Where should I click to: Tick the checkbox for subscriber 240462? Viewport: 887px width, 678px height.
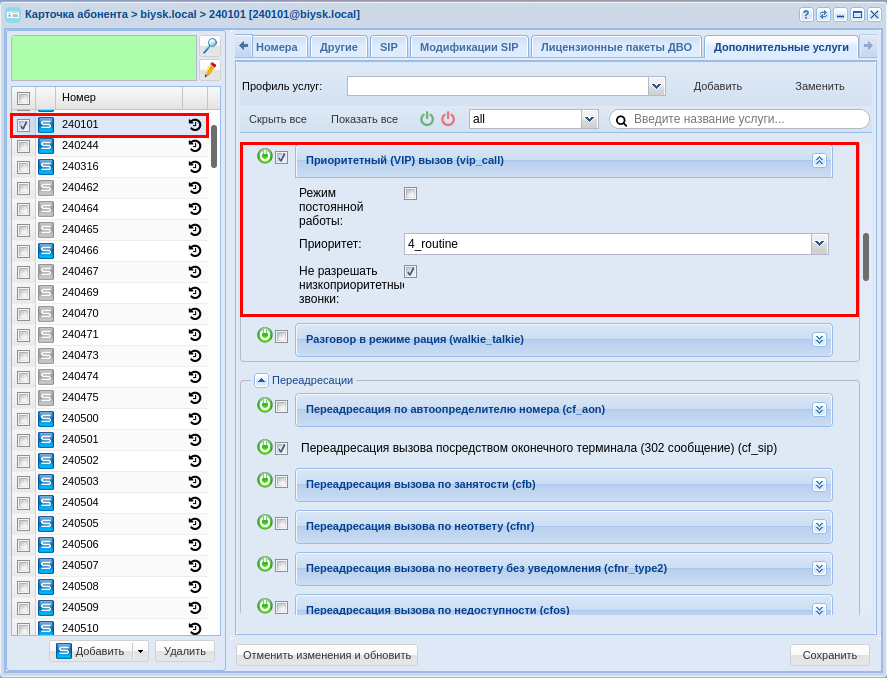(x=23, y=188)
